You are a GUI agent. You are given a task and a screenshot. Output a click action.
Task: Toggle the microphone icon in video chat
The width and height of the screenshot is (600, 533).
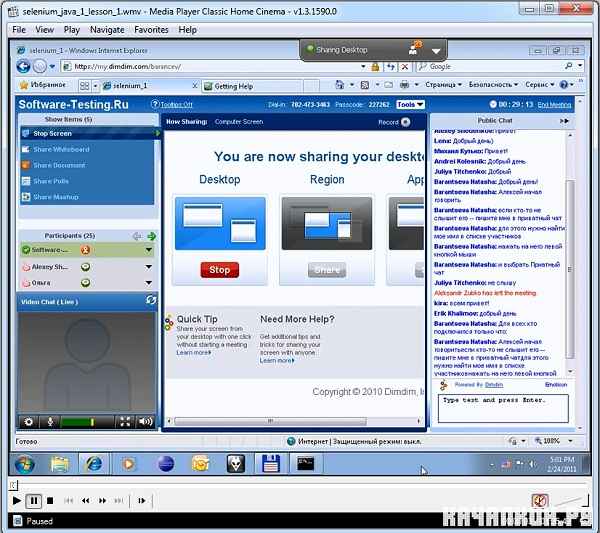(x=50, y=422)
